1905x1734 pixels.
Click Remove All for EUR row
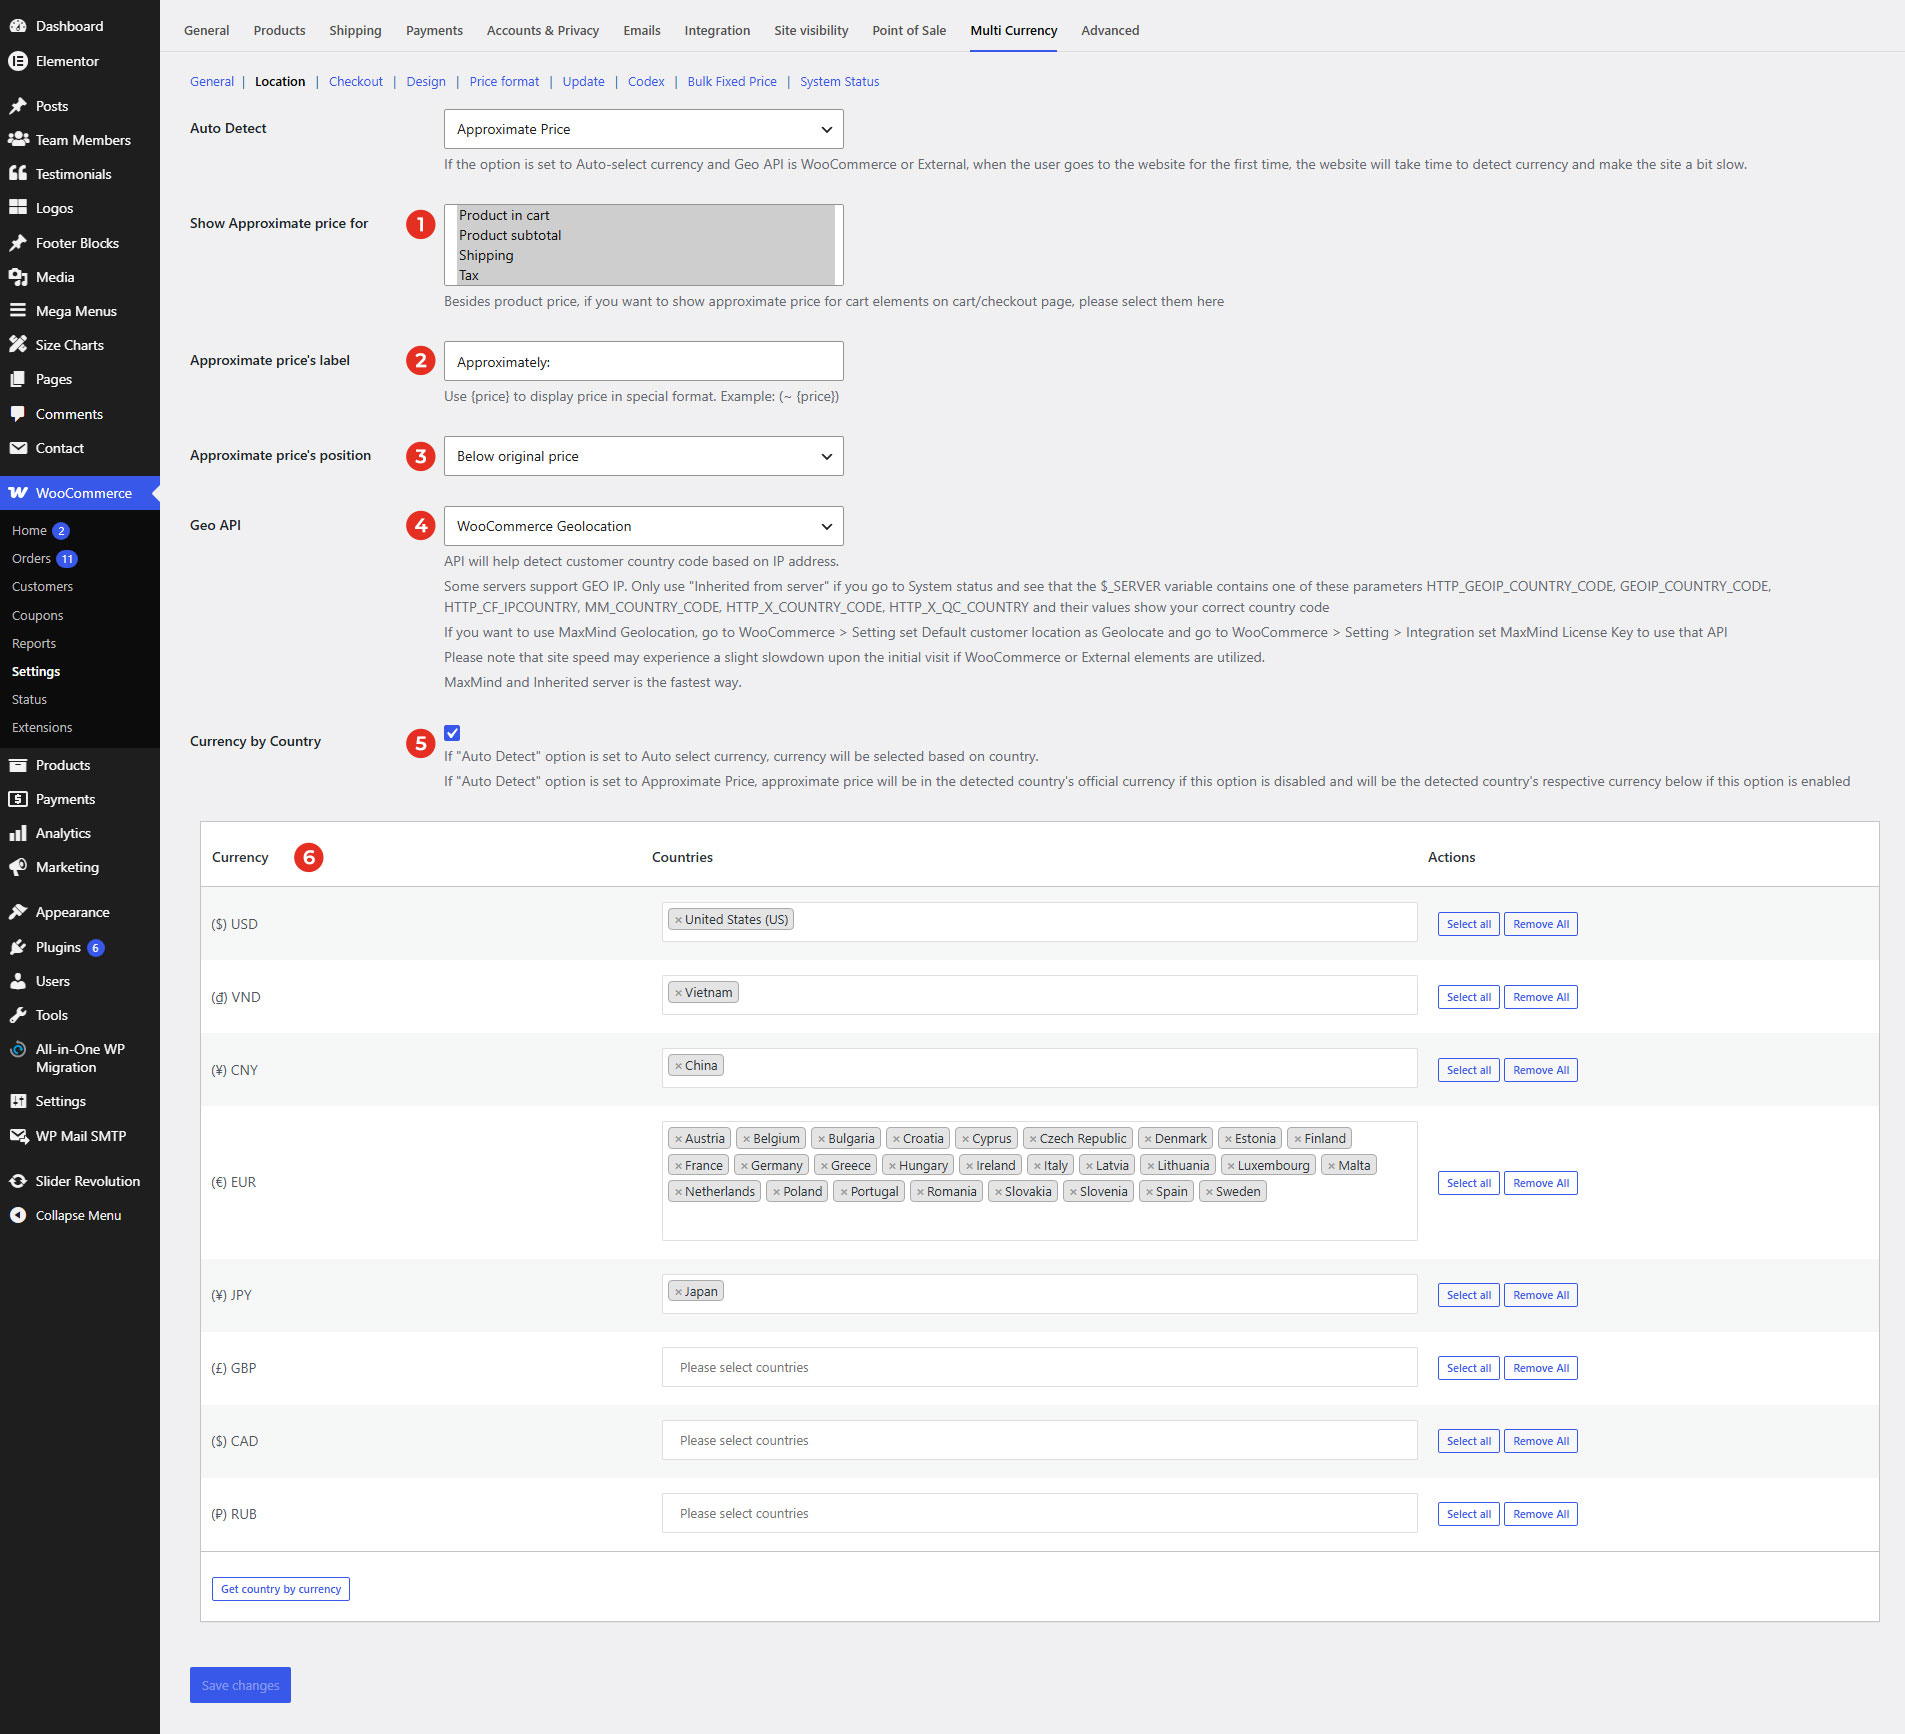coord(1540,1183)
